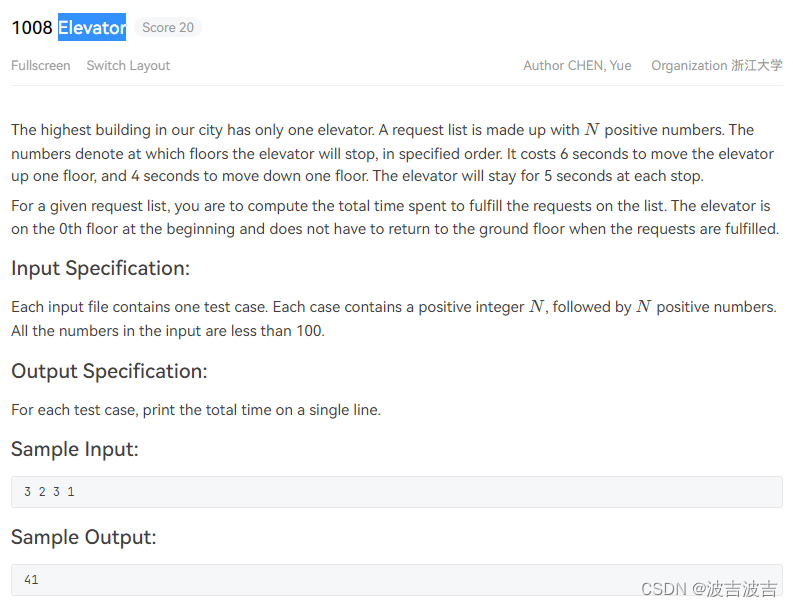Click the Output Specification heading

[x=109, y=371]
